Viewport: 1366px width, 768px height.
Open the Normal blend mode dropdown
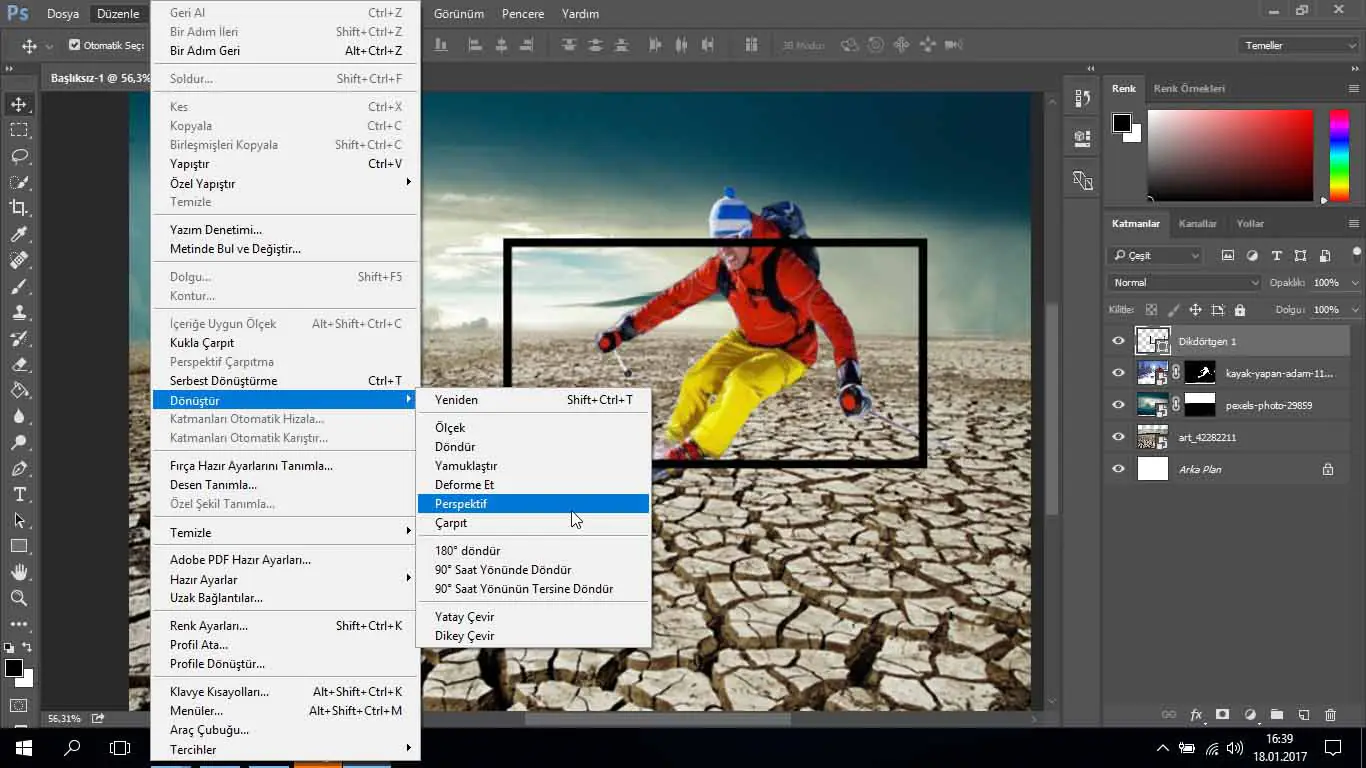(x=1184, y=283)
